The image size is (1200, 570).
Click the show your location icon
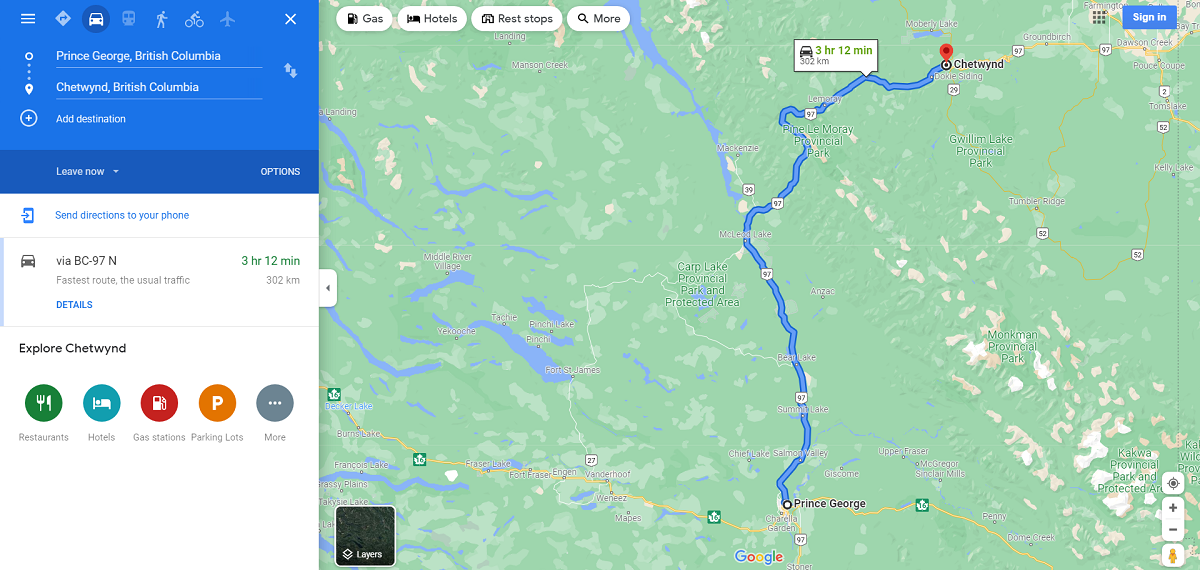1173,483
